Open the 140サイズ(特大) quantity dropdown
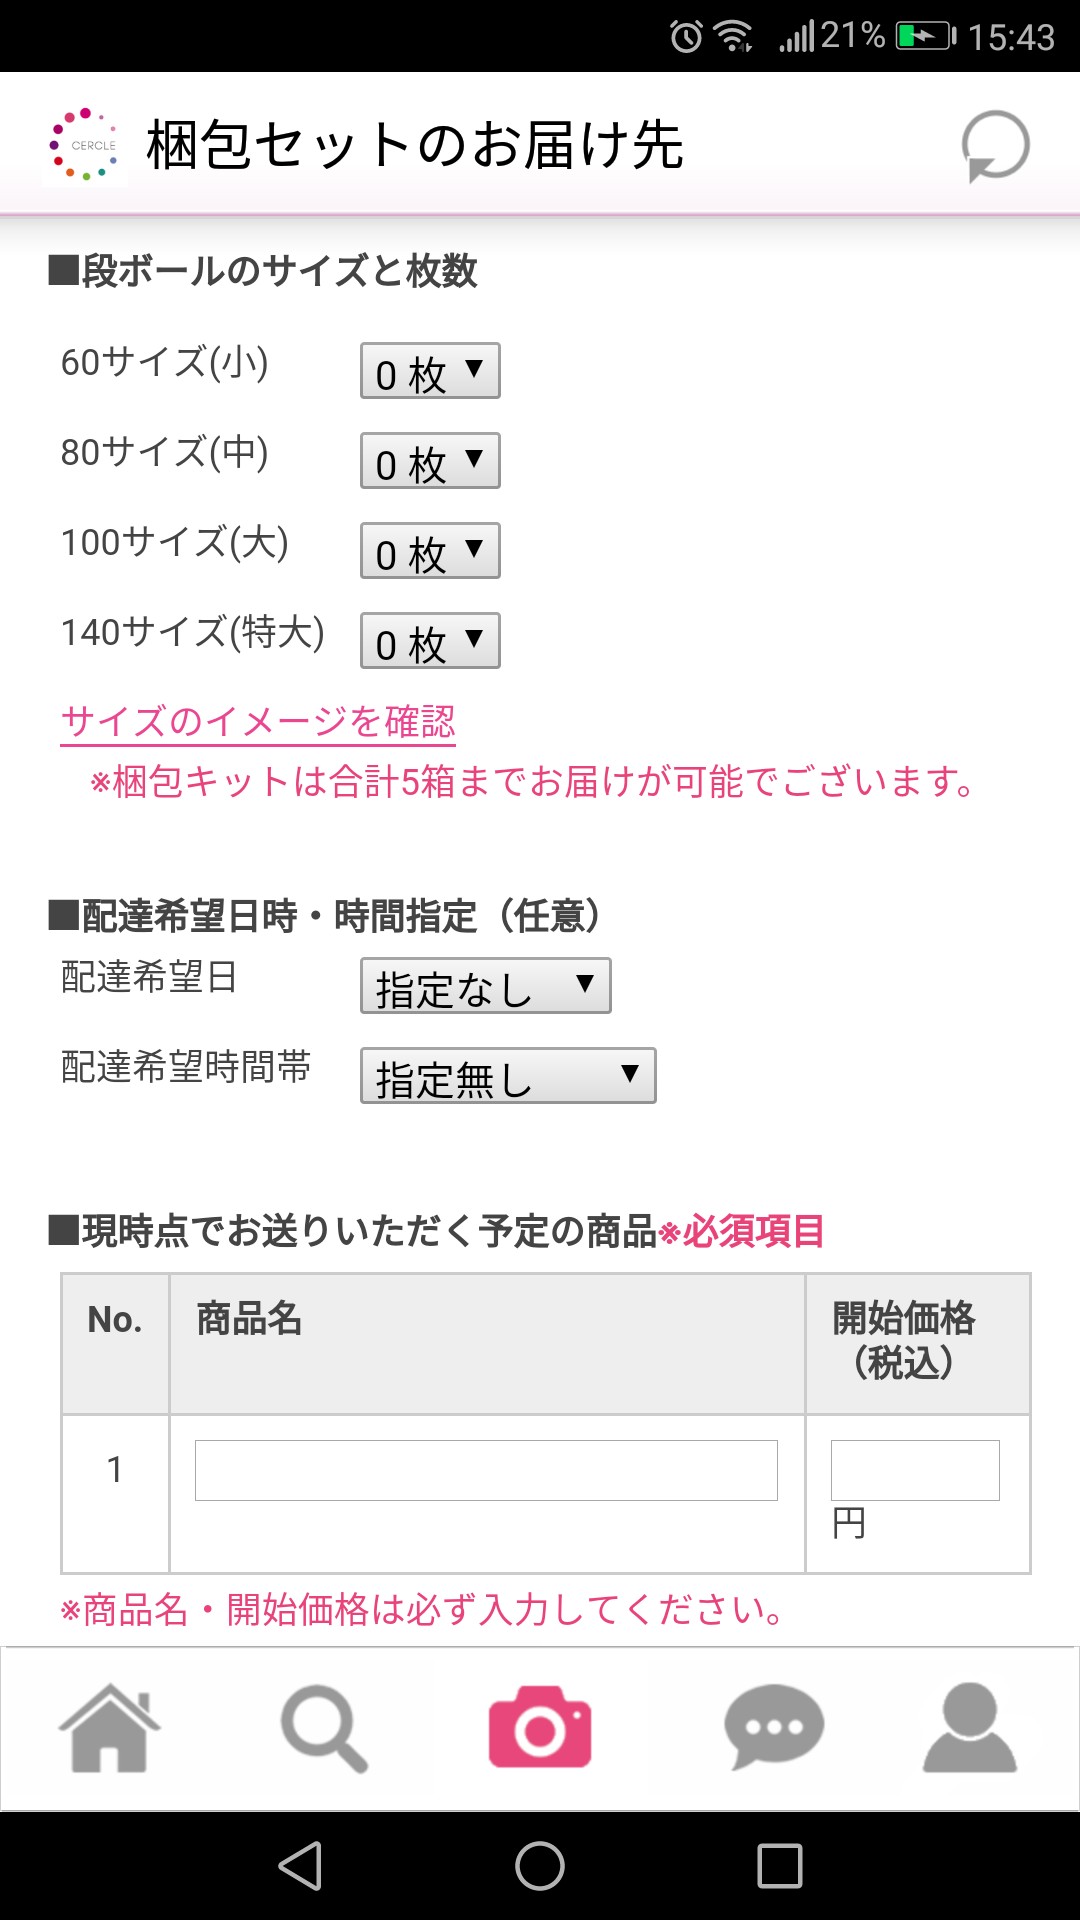This screenshot has width=1080, height=1920. click(x=430, y=641)
